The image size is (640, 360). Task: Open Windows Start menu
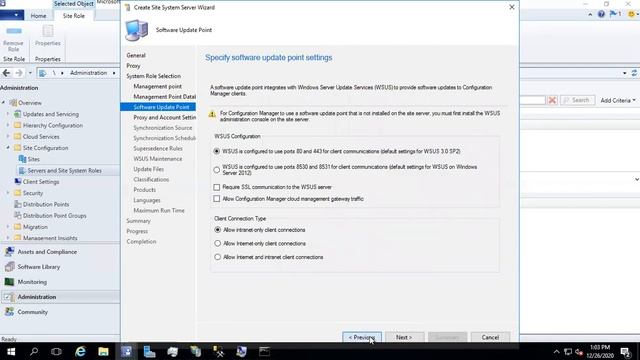(11, 351)
